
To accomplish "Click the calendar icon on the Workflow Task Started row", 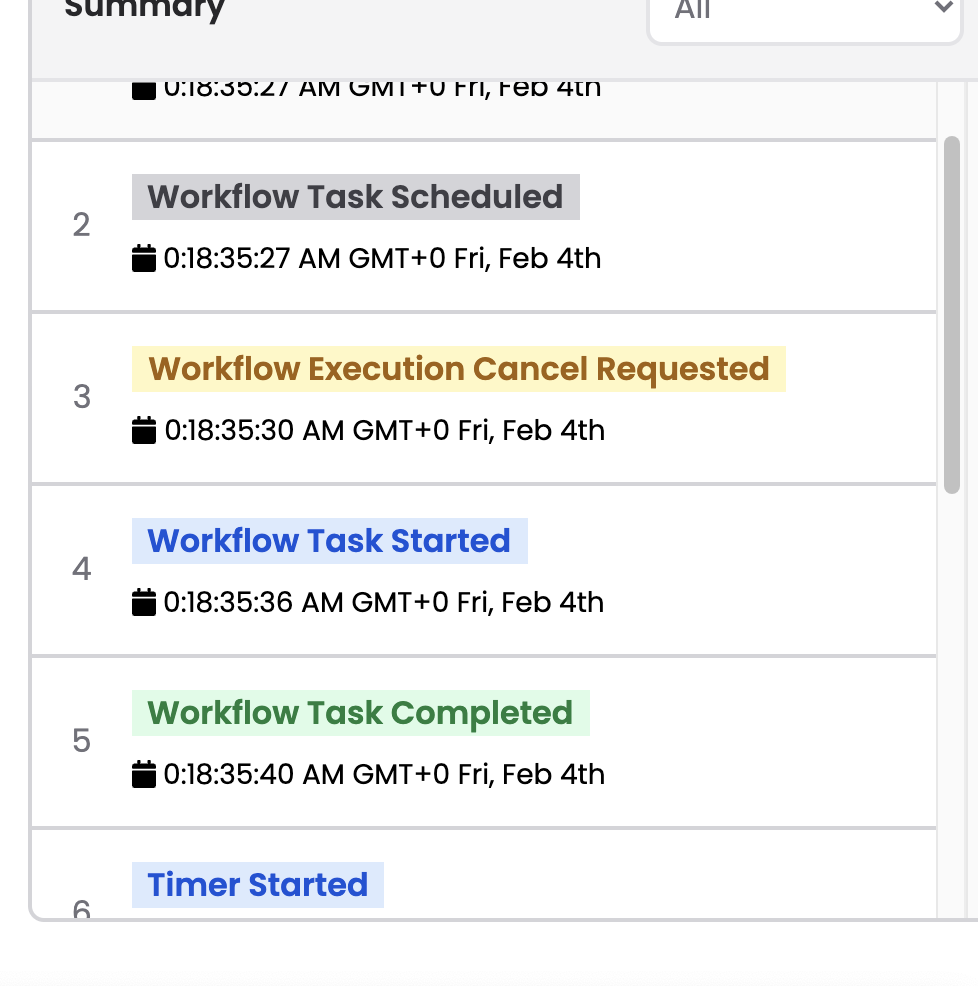I will (144, 602).
